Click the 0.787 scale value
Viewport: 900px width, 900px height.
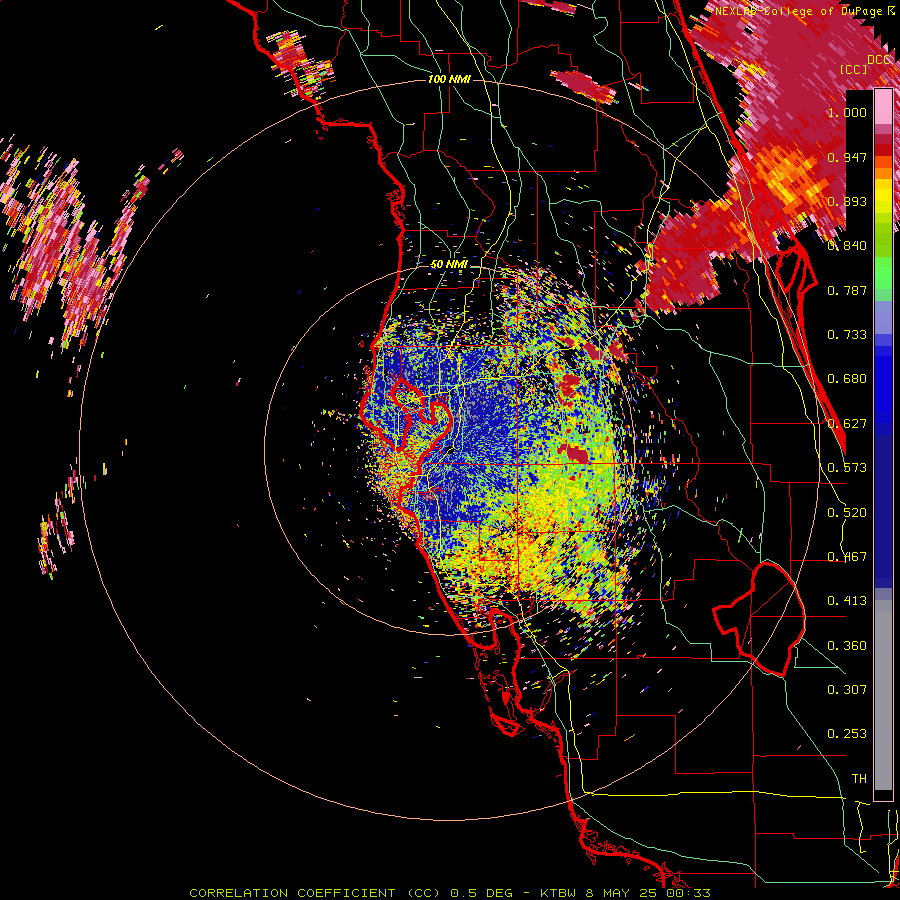(x=847, y=290)
